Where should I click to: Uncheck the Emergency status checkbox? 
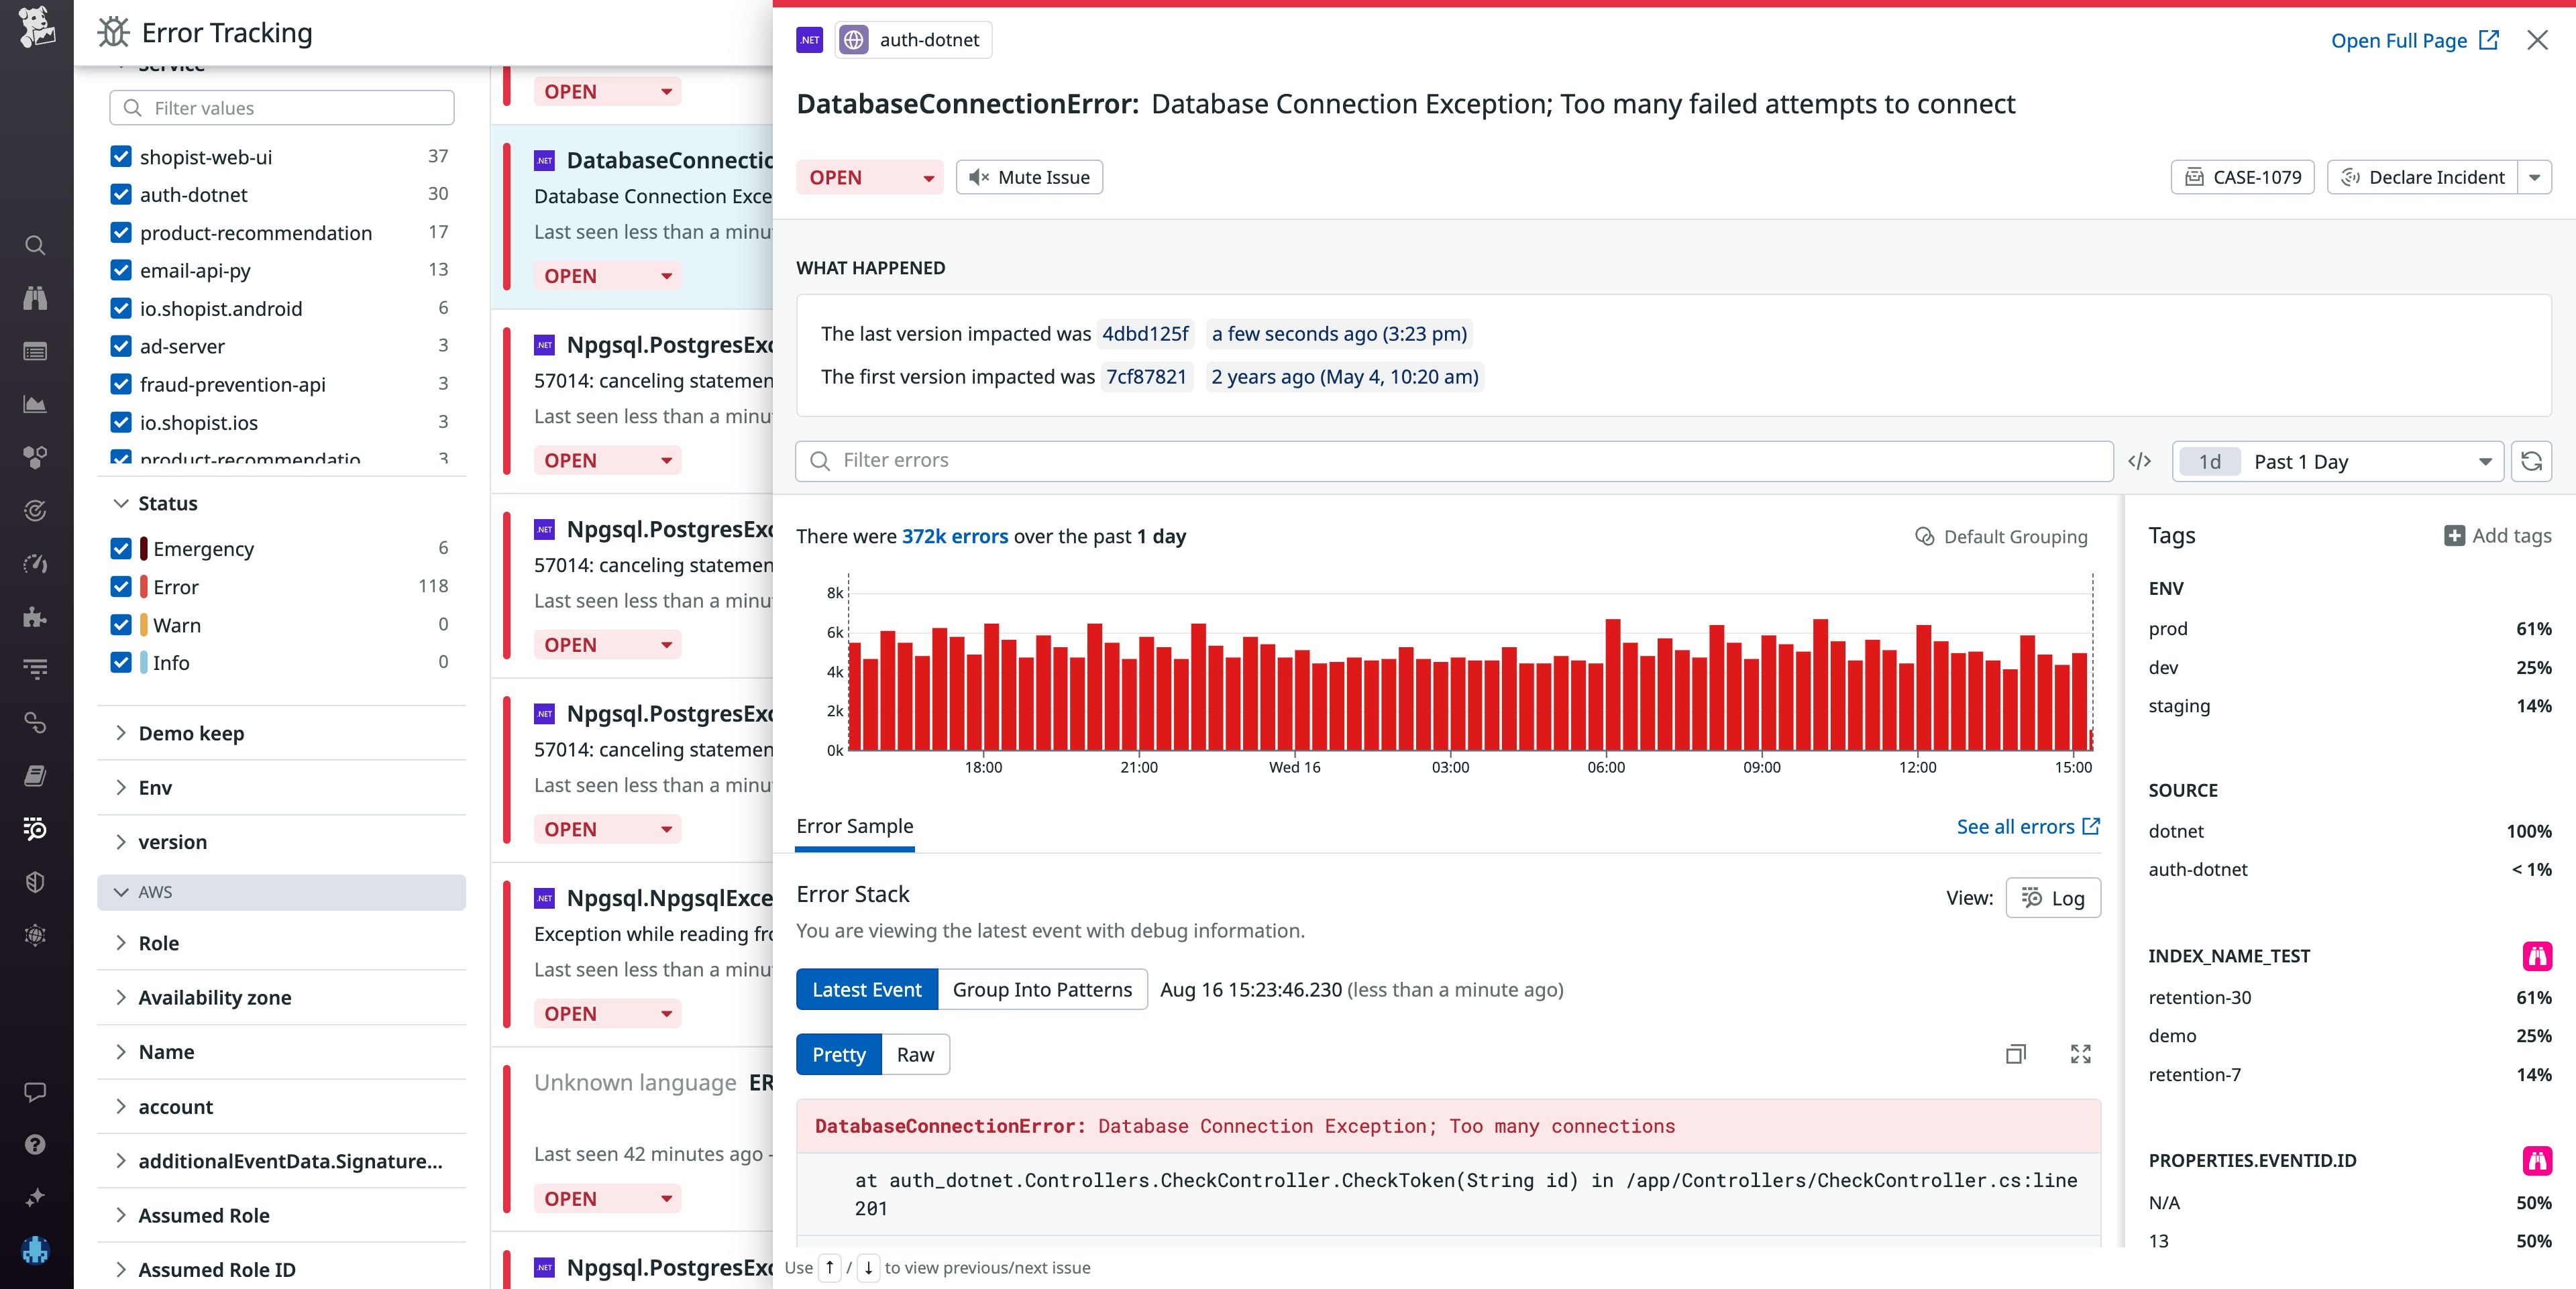(121, 548)
